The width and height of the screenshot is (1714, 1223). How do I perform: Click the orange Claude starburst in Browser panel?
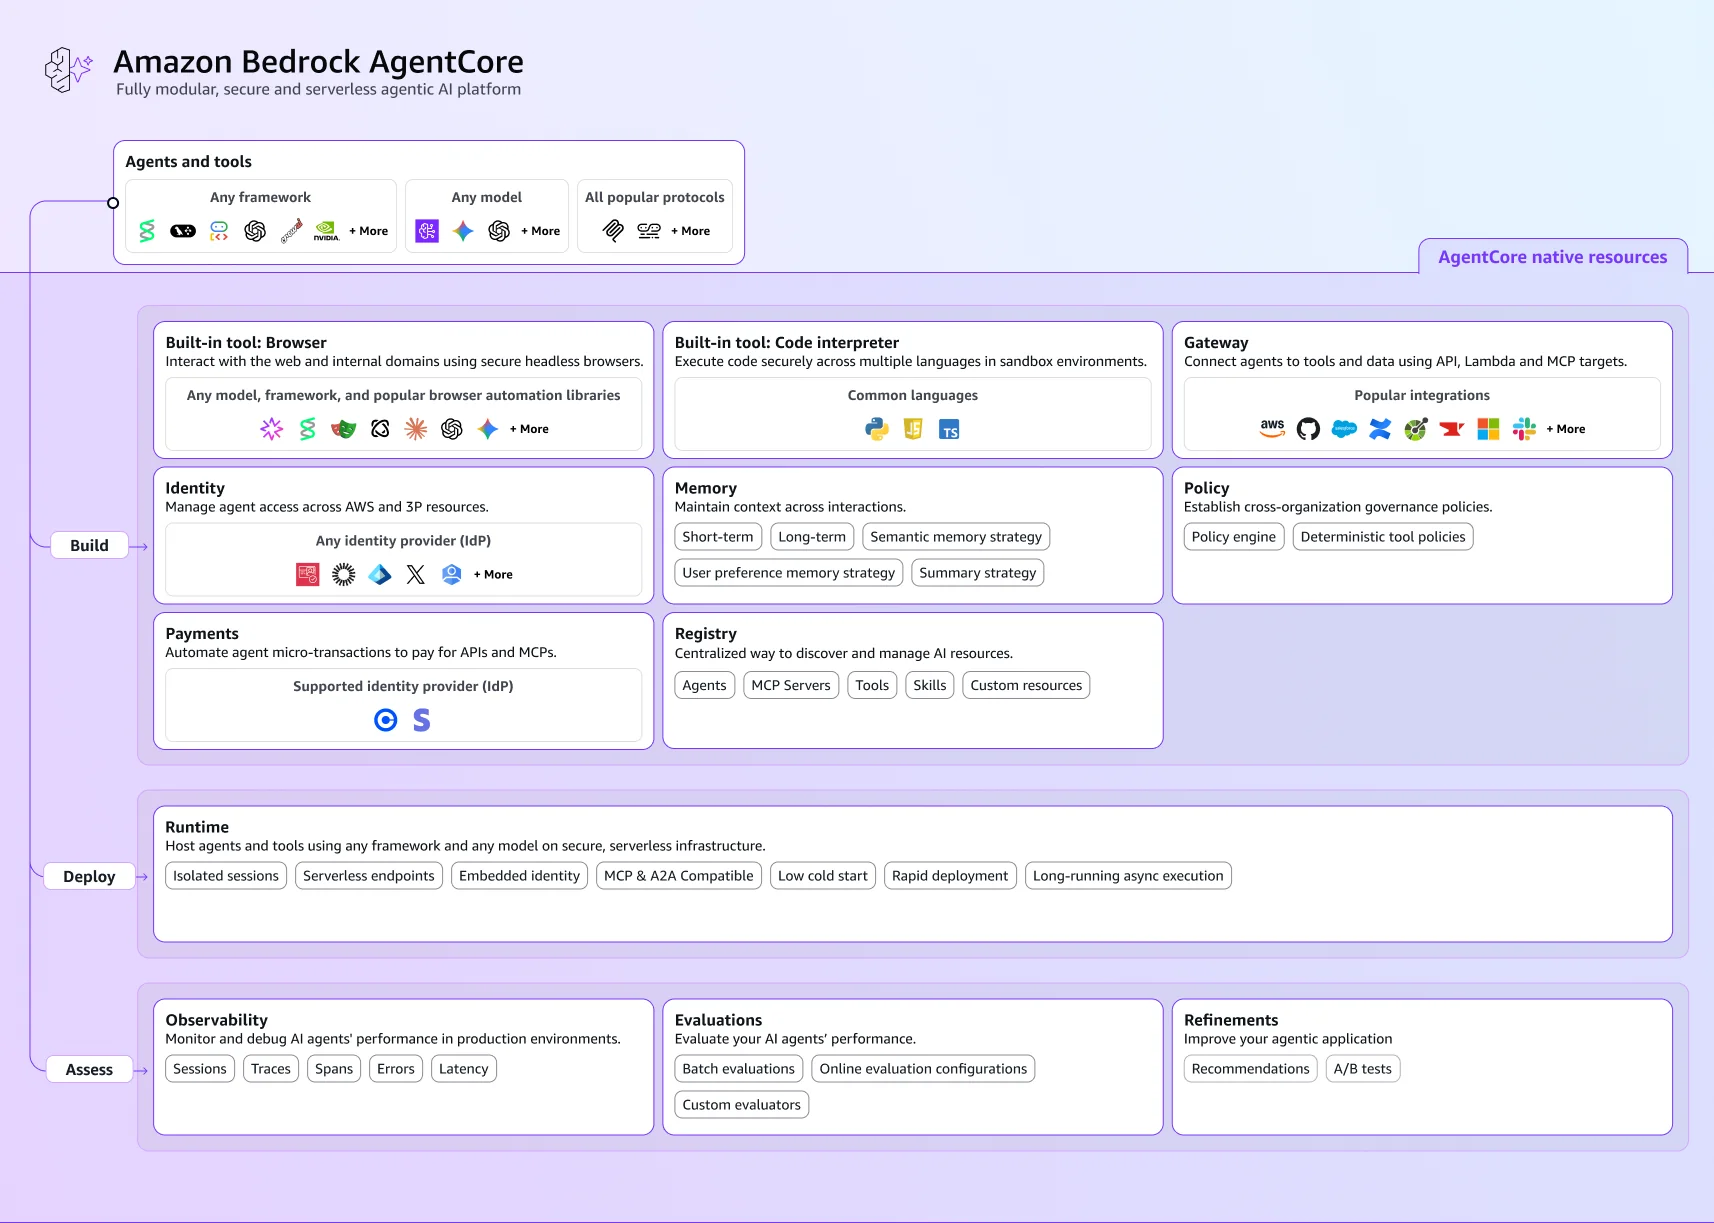tap(416, 429)
